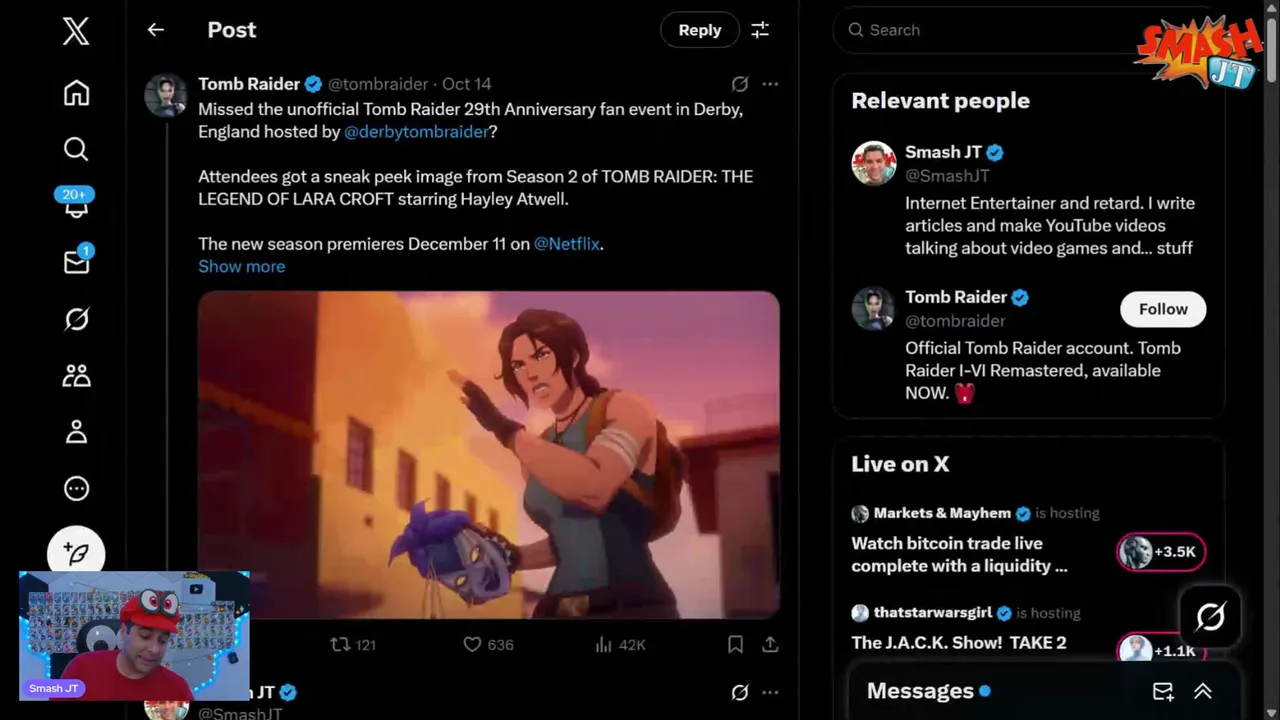
Task: Click the back arrow next to Post
Action: tap(155, 30)
